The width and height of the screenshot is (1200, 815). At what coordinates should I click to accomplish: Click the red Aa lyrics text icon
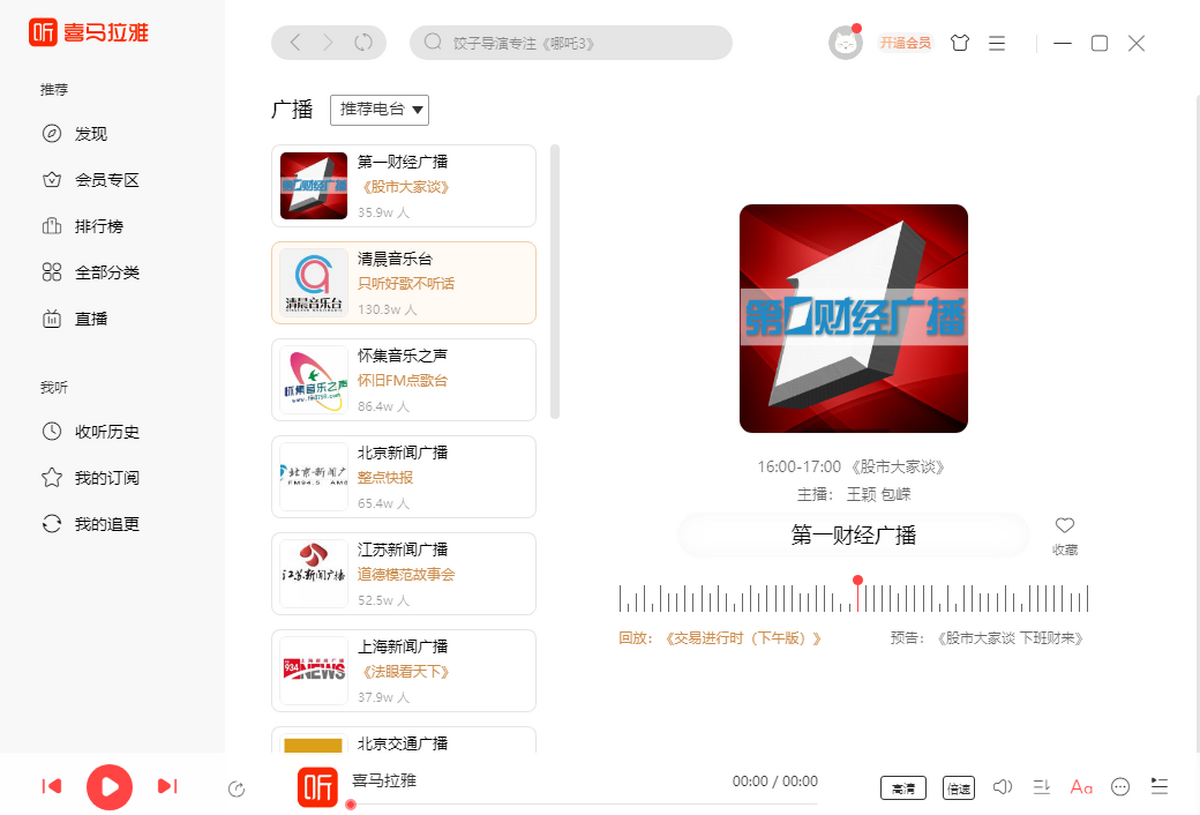coord(1081,787)
